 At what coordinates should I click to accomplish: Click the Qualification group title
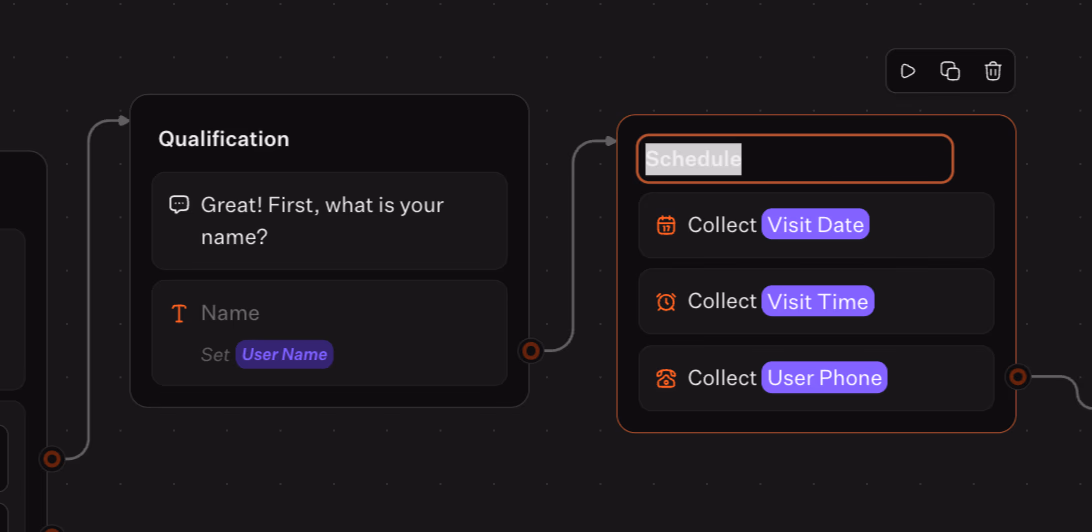224,139
